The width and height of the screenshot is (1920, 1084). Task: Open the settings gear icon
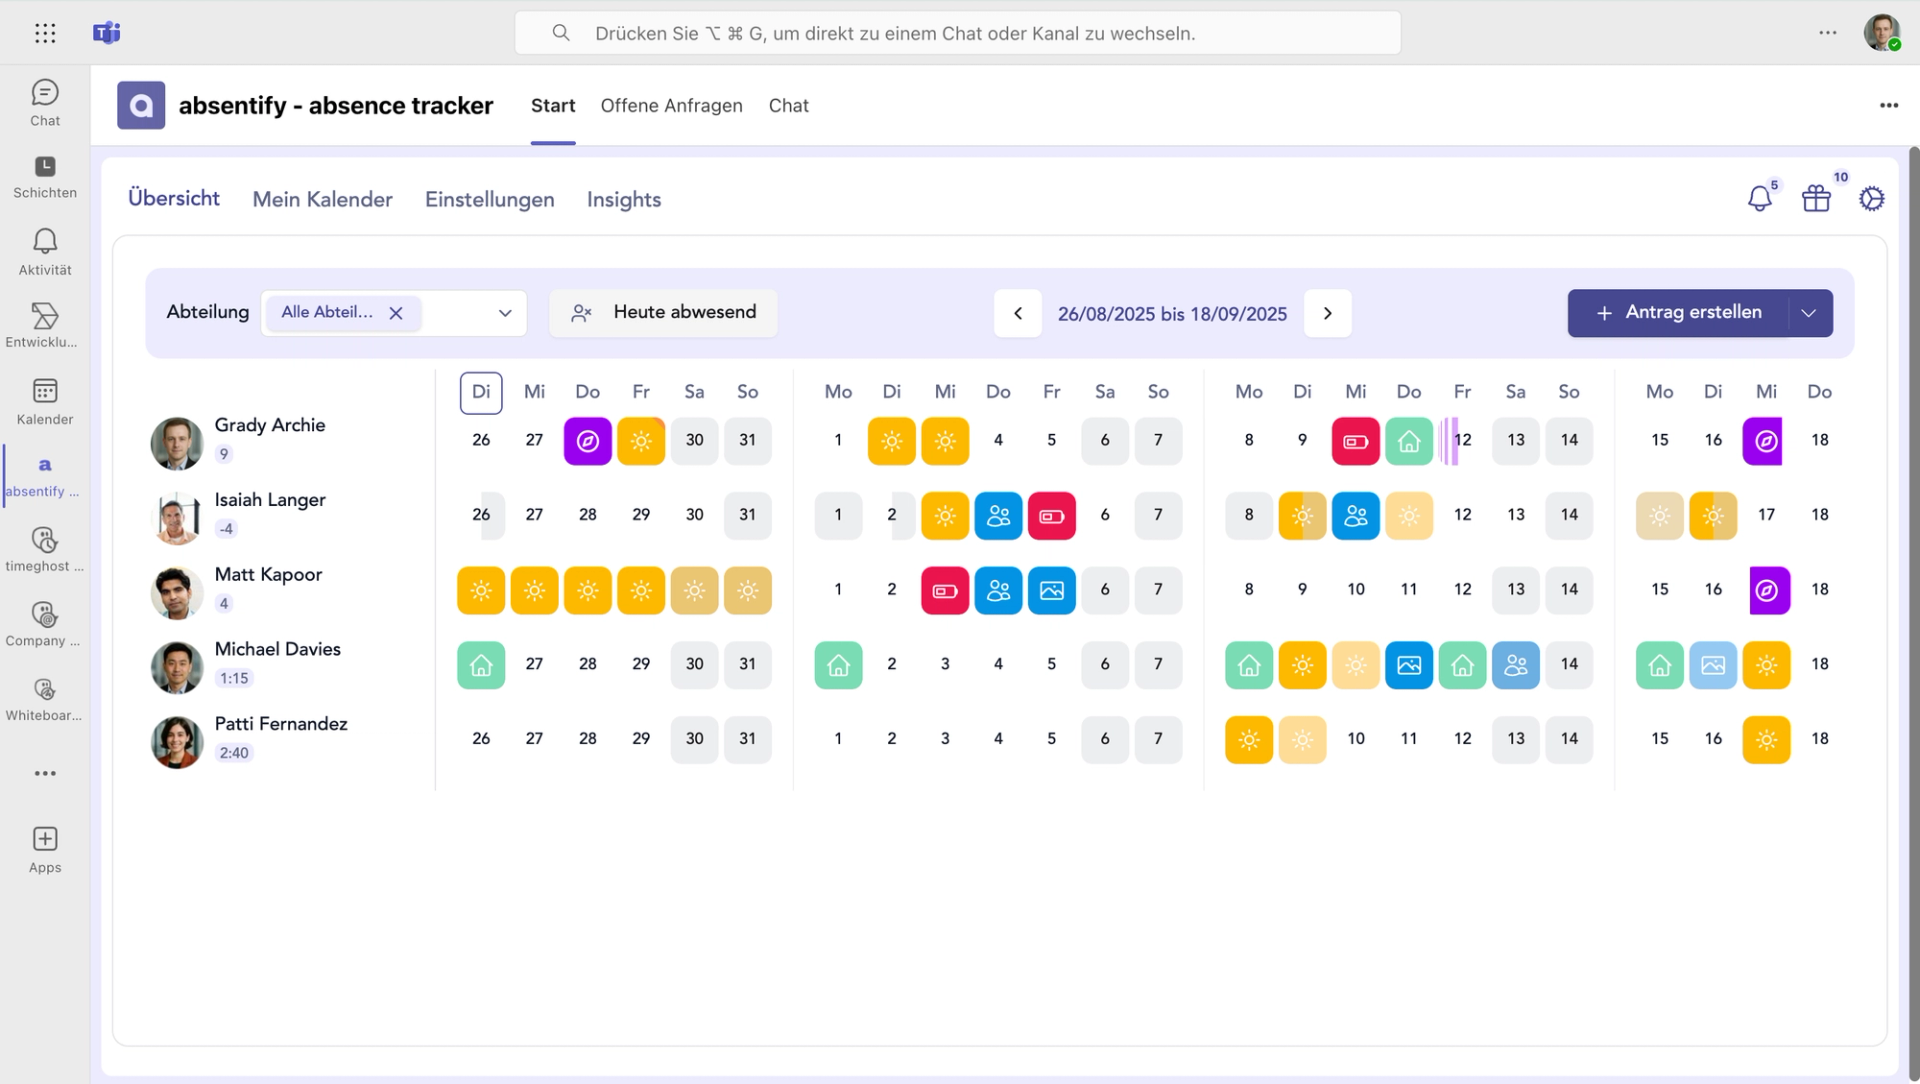coord(1871,199)
